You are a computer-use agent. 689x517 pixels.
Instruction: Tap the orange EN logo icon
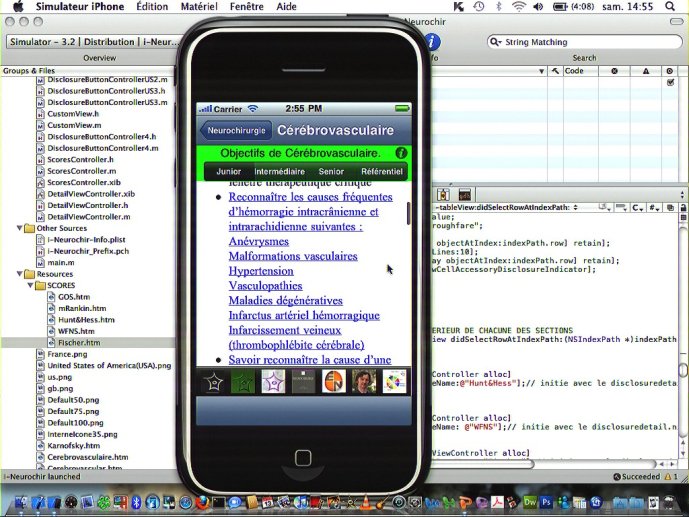[334, 381]
